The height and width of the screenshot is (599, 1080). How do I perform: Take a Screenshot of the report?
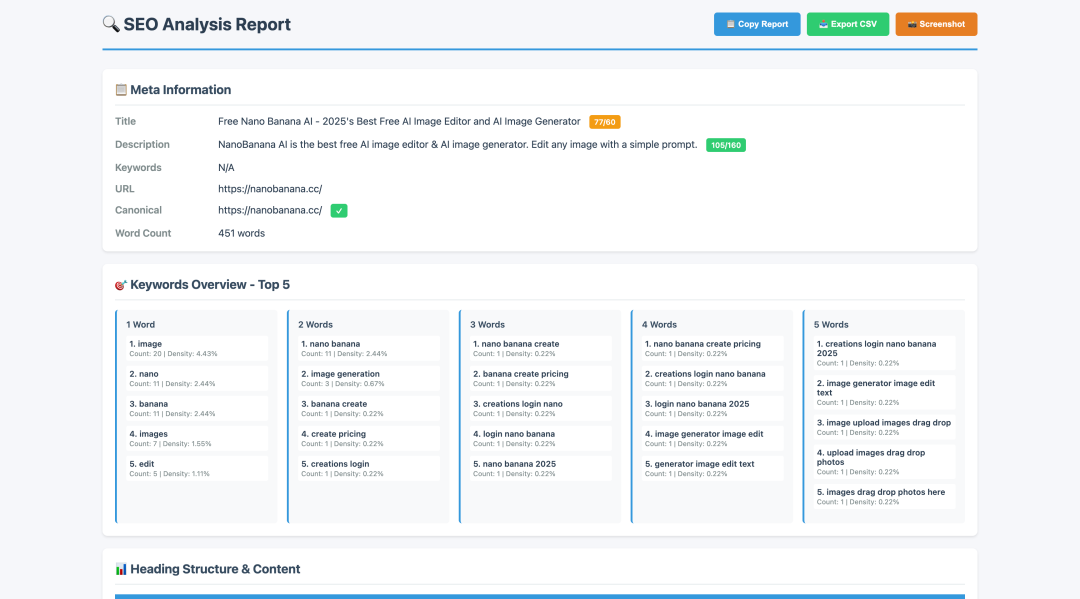[x=936, y=24]
